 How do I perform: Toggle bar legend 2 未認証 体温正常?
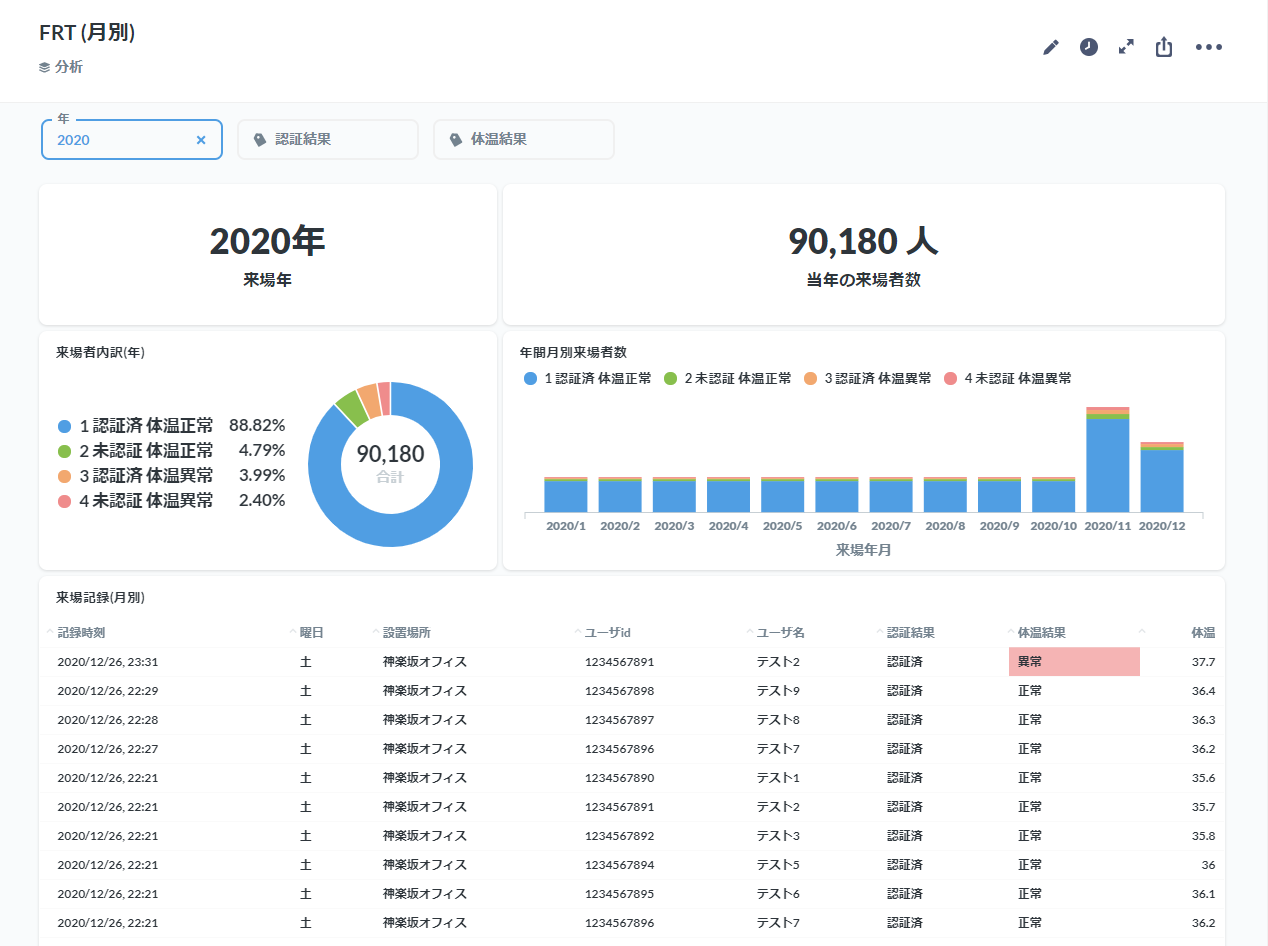tap(728, 379)
